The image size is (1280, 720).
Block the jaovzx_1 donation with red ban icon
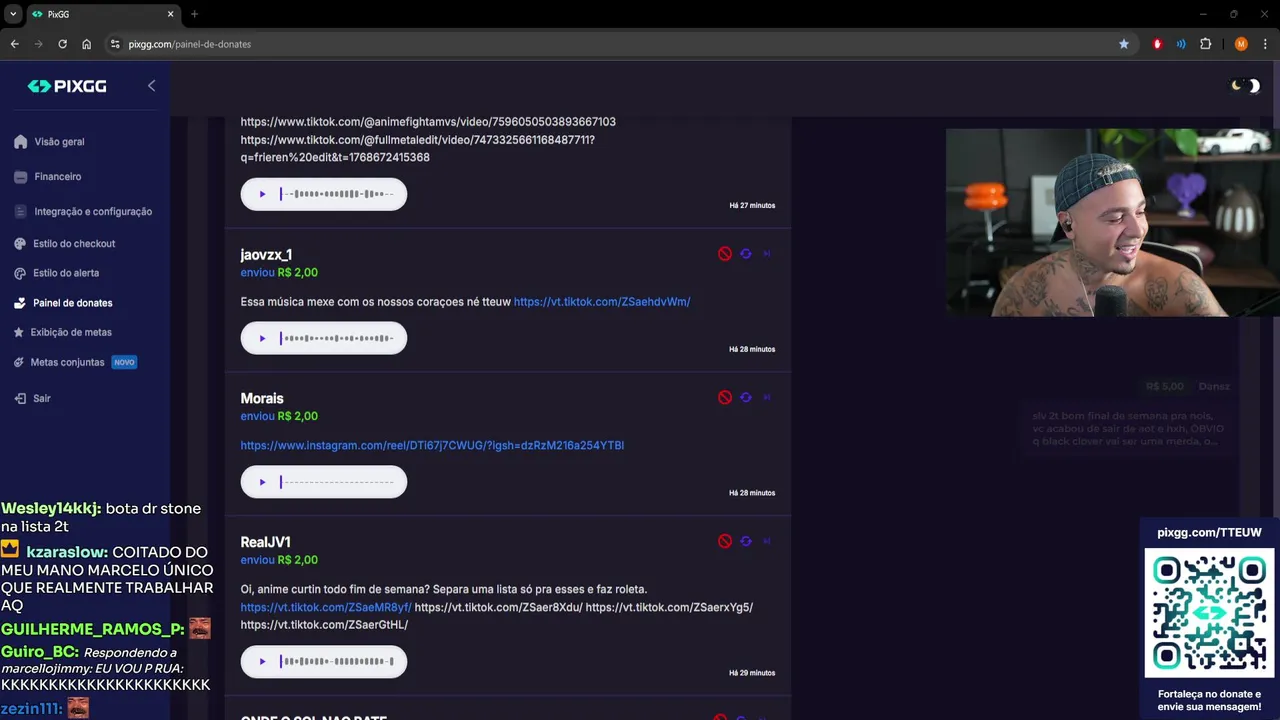pyautogui.click(x=725, y=254)
